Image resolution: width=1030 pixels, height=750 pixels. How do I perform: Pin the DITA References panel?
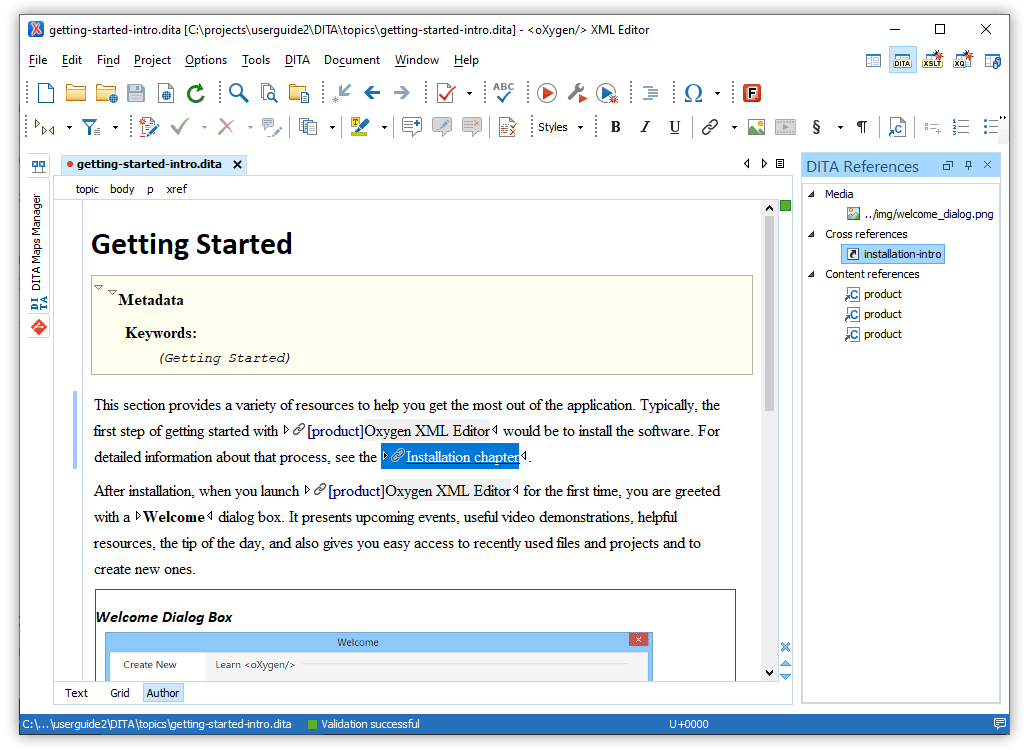tap(968, 165)
